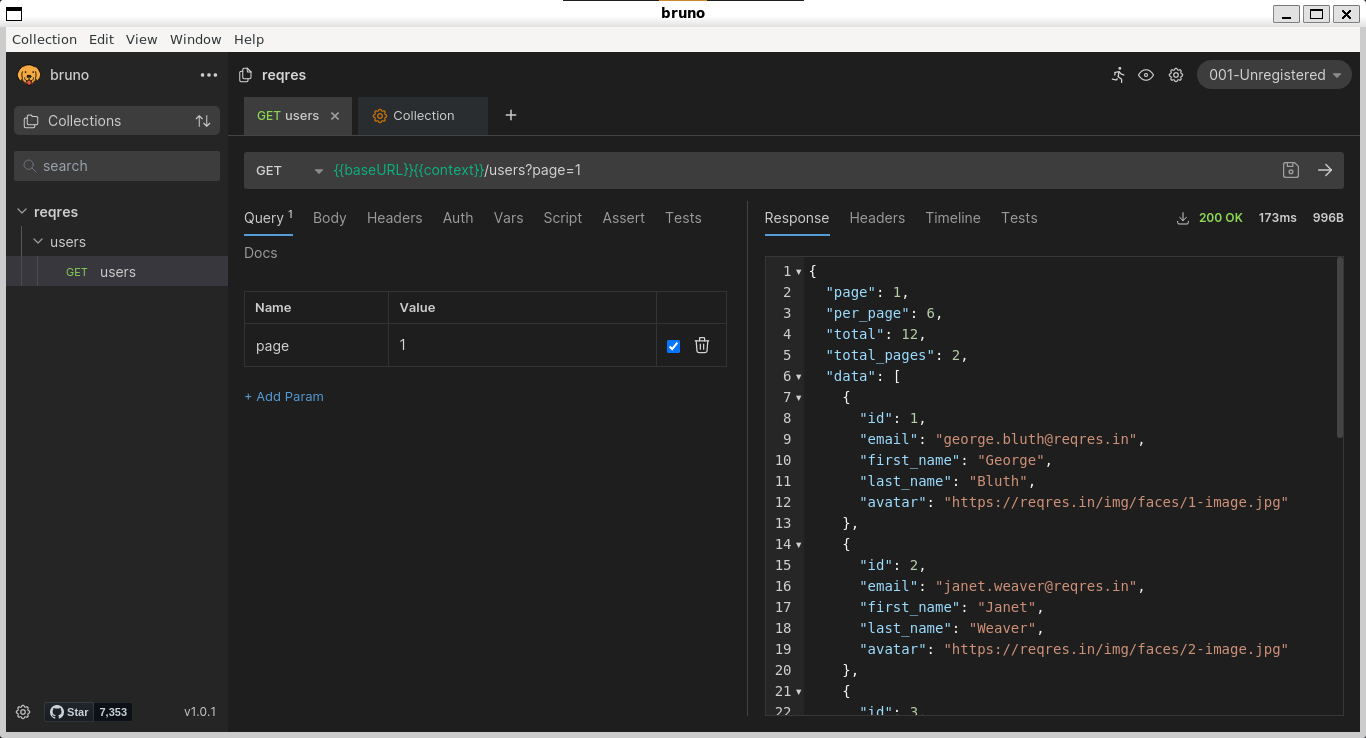
Task: Open the Collection menu in menu bar
Action: click(44, 39)
